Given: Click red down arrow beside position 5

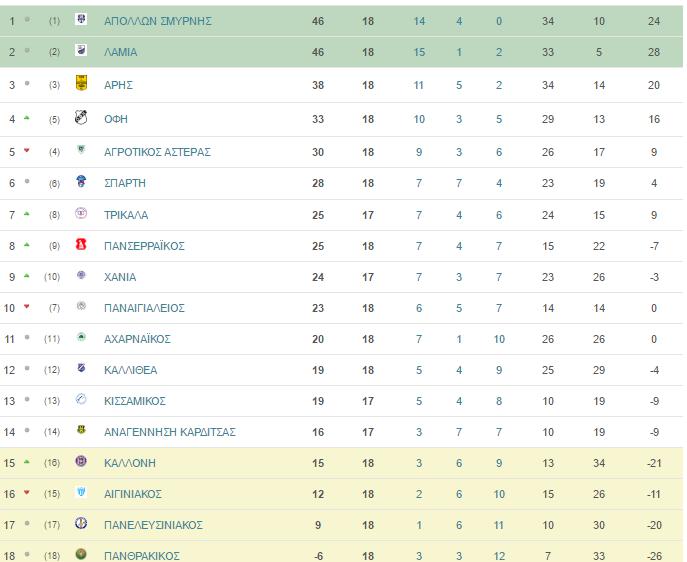Looking at the screenshot, I should [x=27, y=151].
